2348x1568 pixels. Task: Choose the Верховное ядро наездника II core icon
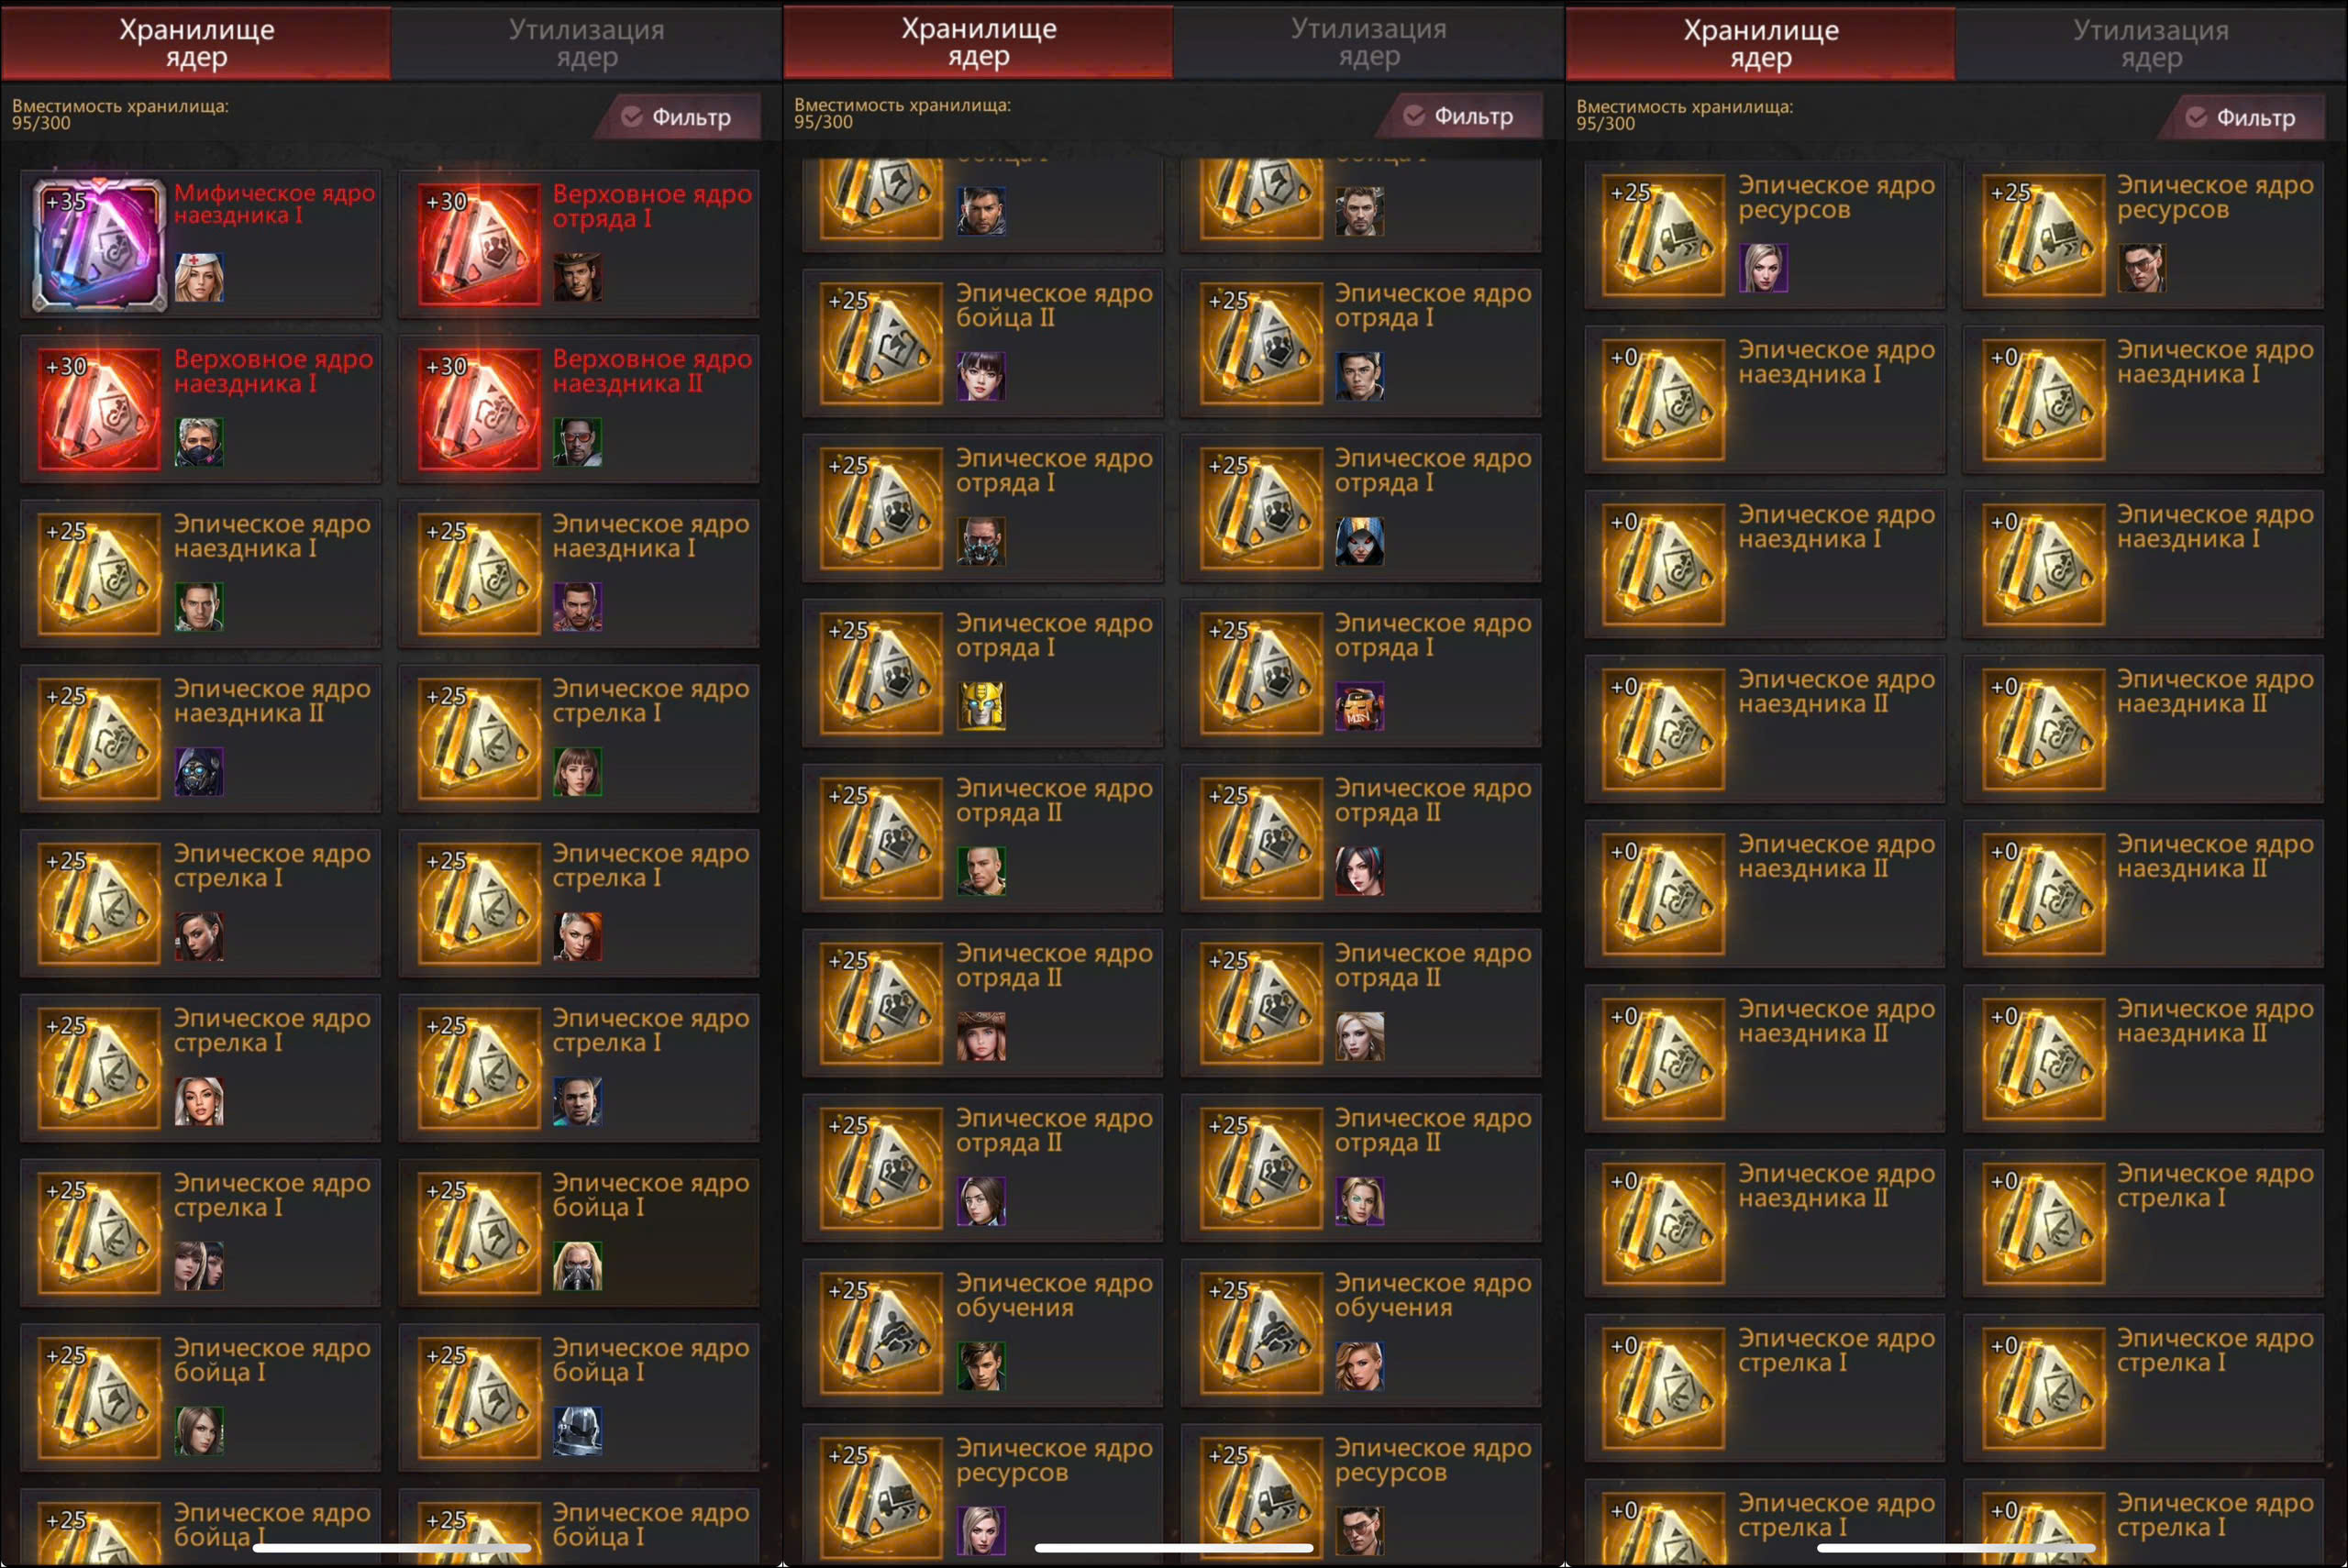[479, 409]
